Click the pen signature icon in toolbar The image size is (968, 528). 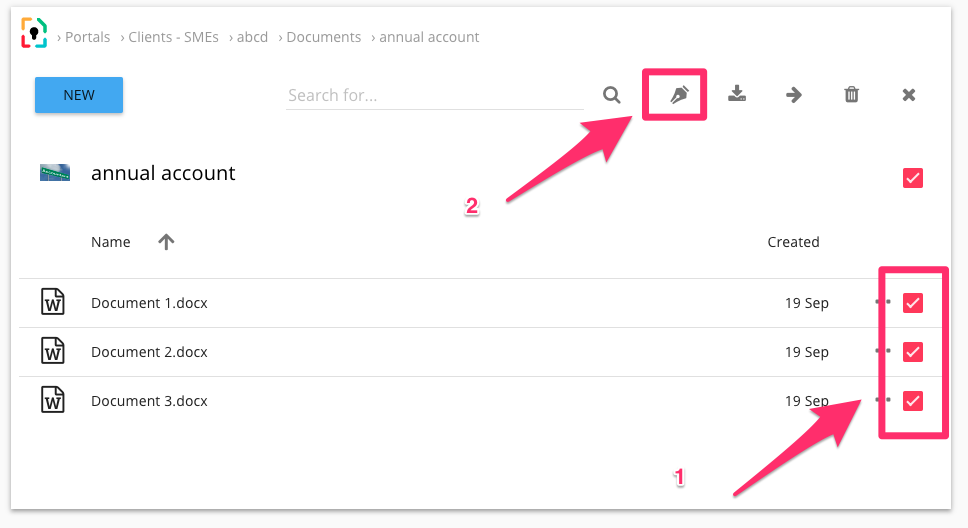click(679, 95)
